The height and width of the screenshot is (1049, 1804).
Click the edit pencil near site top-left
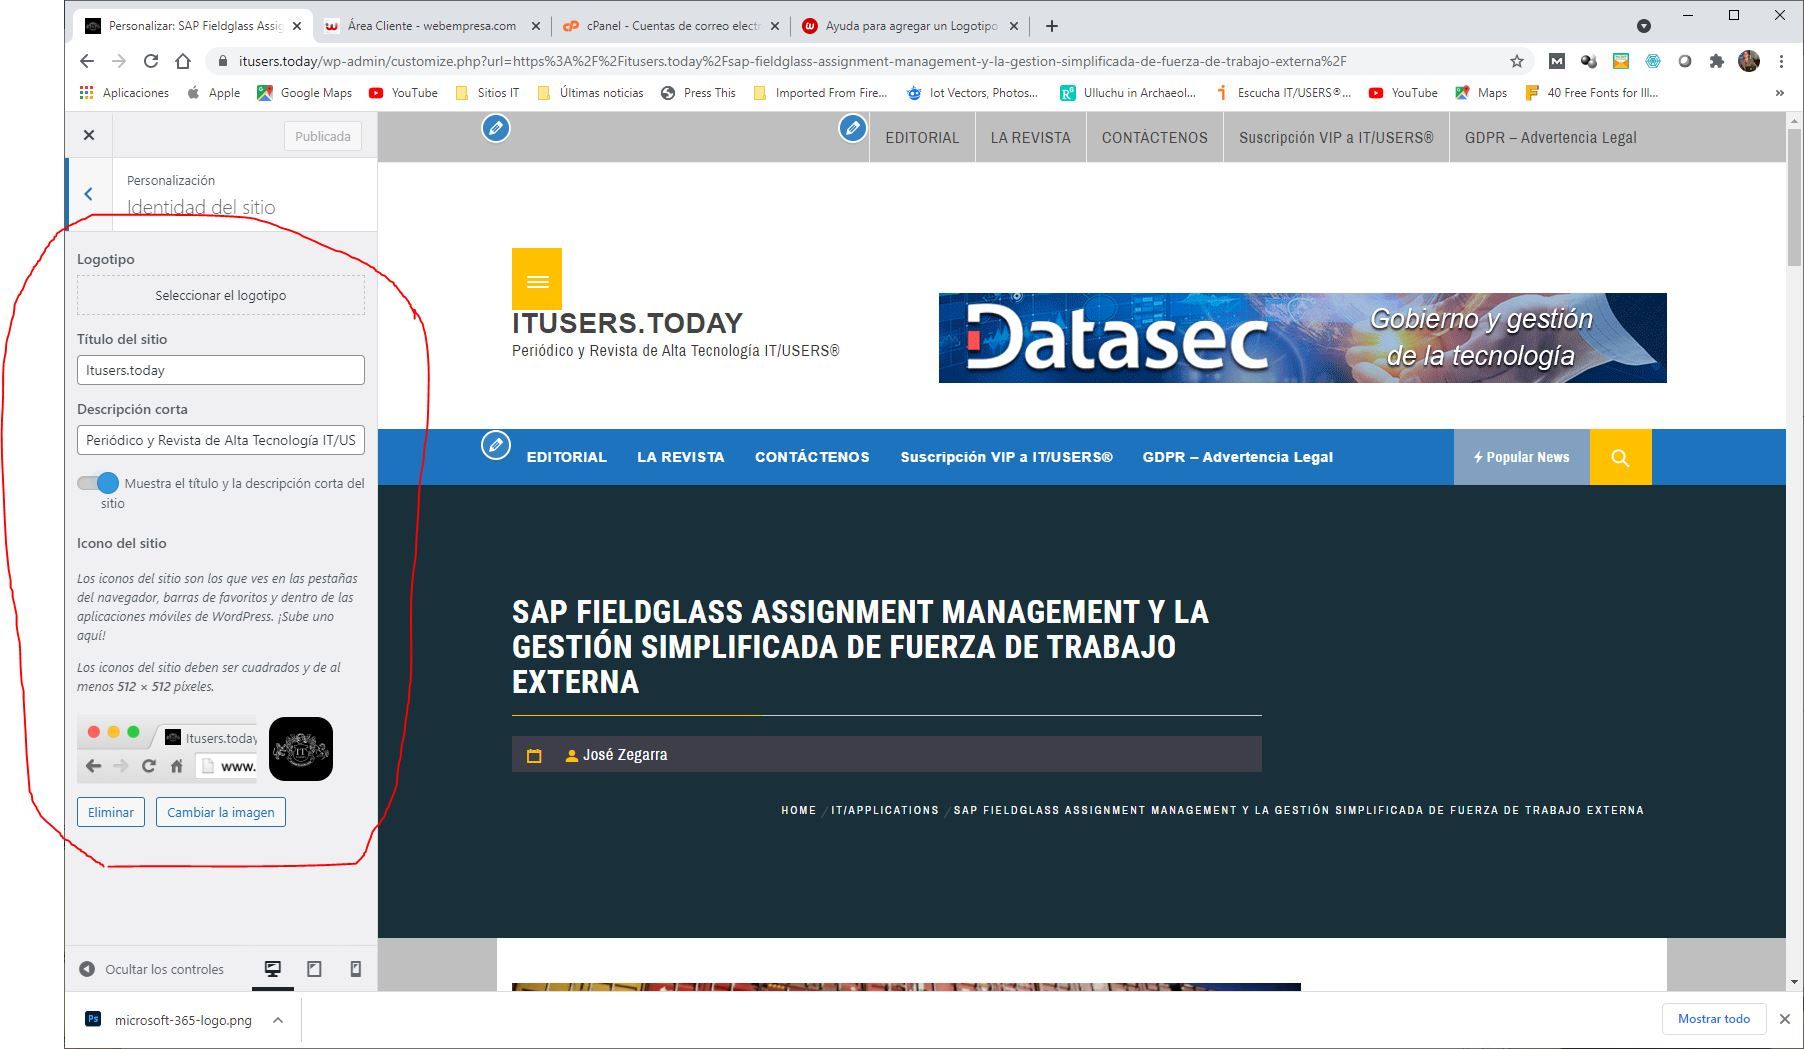[496, 128]
